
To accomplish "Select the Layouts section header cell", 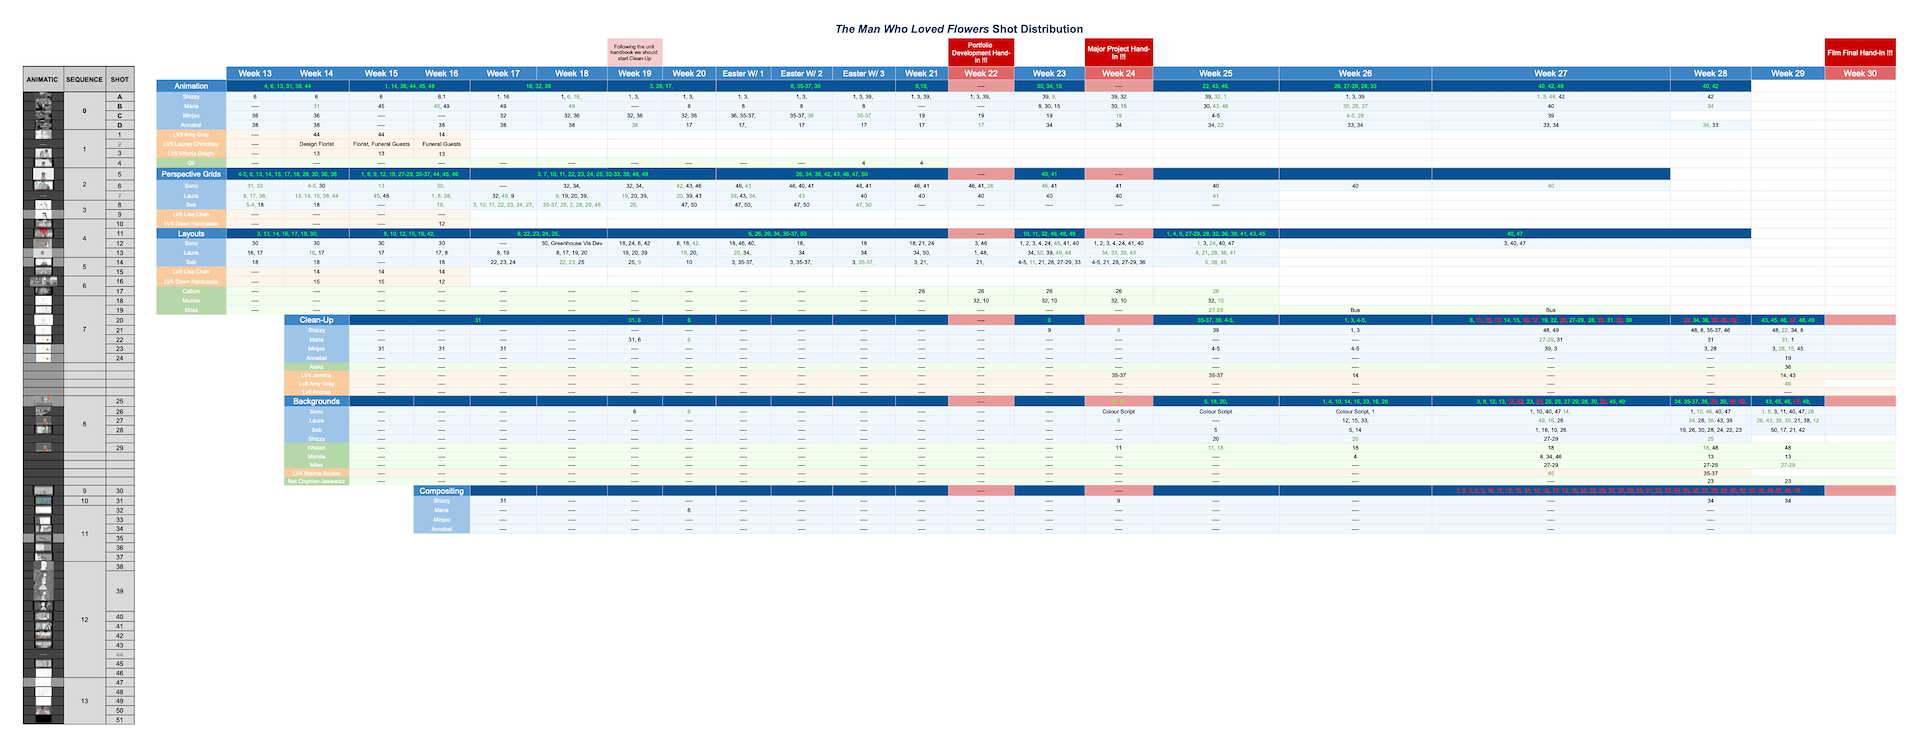I will click(191, 233).
